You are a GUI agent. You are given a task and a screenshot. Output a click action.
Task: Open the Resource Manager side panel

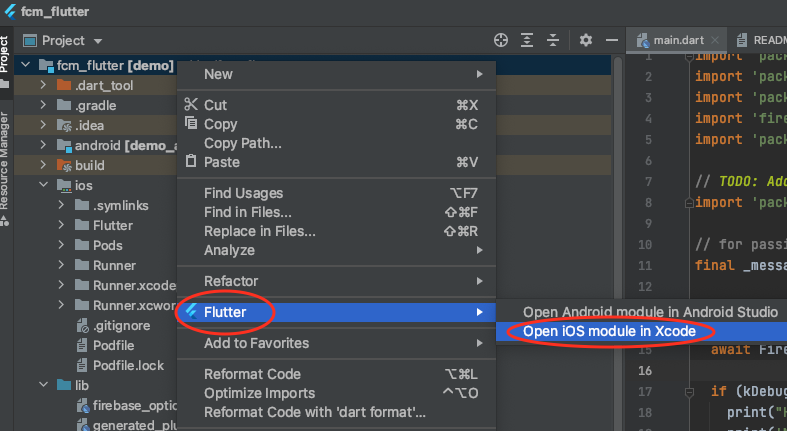point(6,160)
